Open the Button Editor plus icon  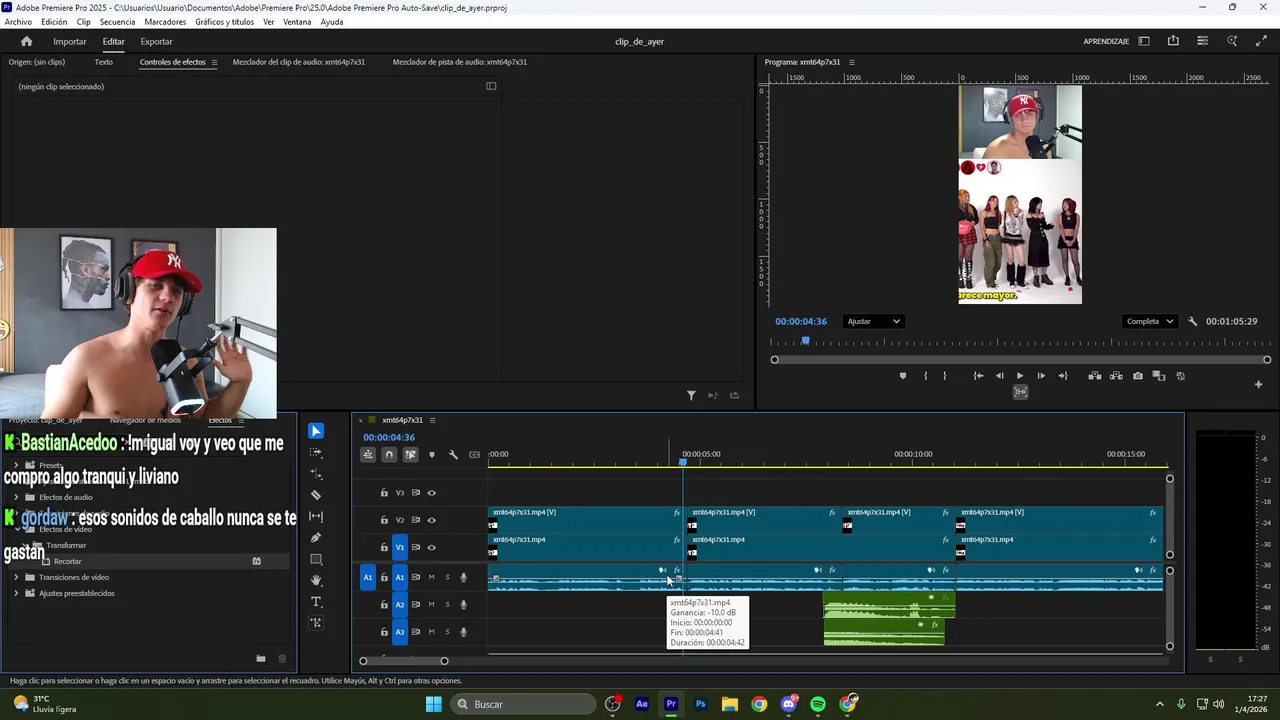click(1258, 384)
